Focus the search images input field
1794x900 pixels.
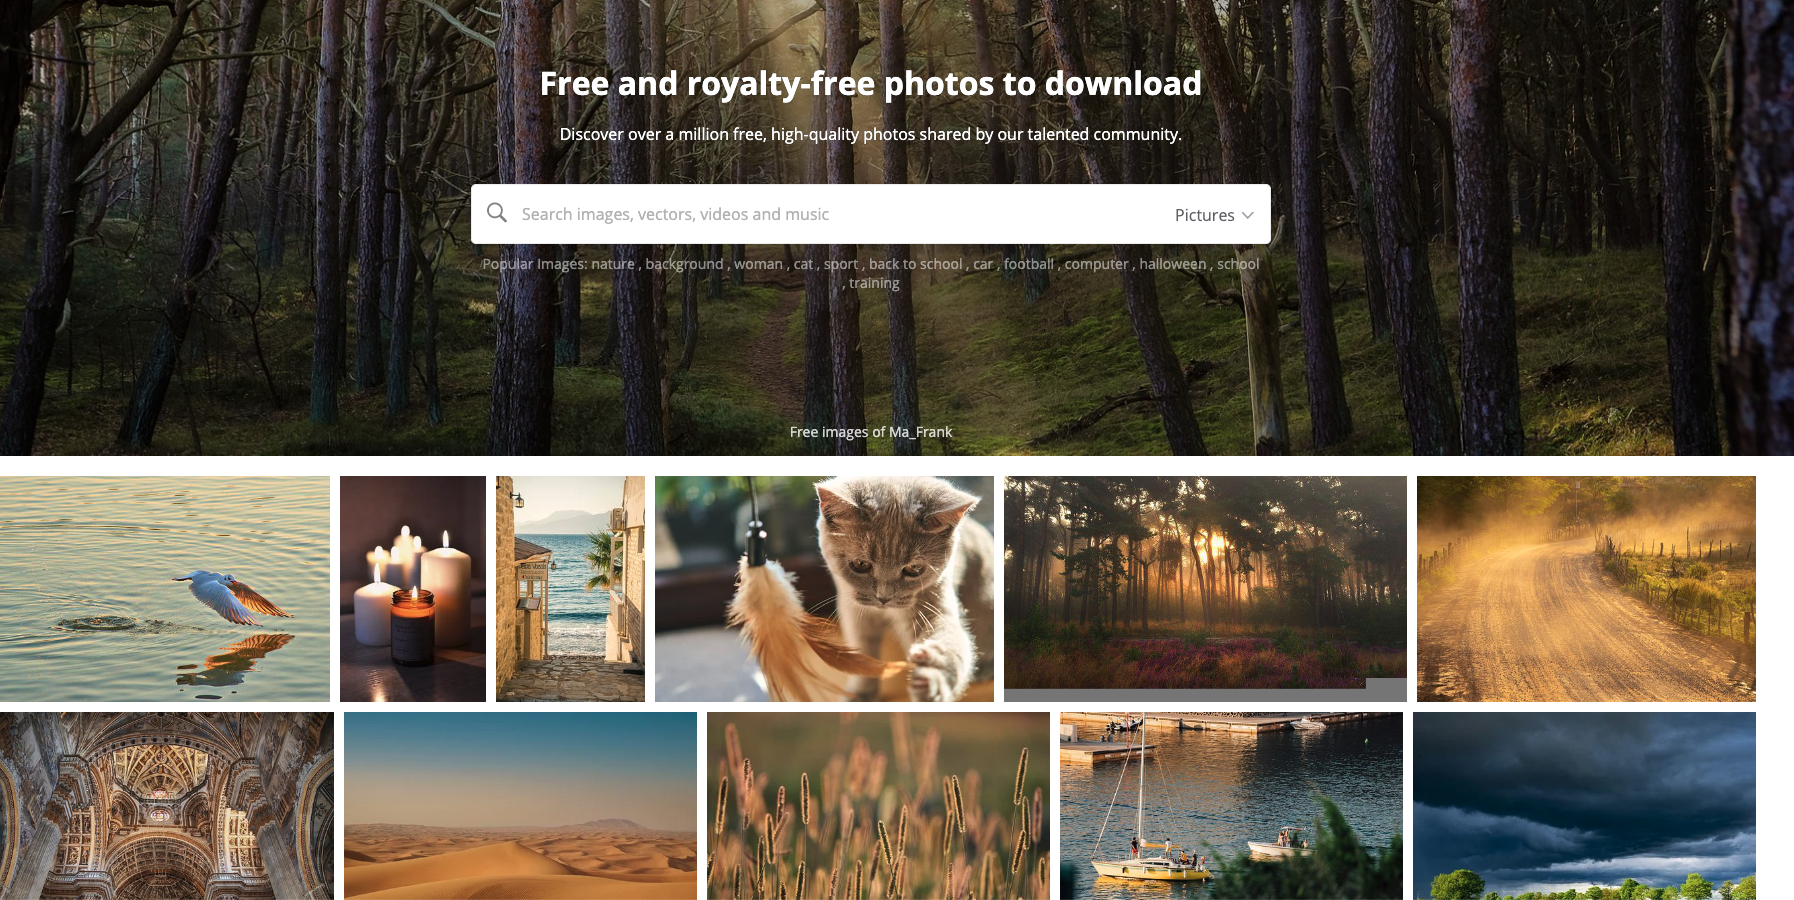click(x=840, y=214)
